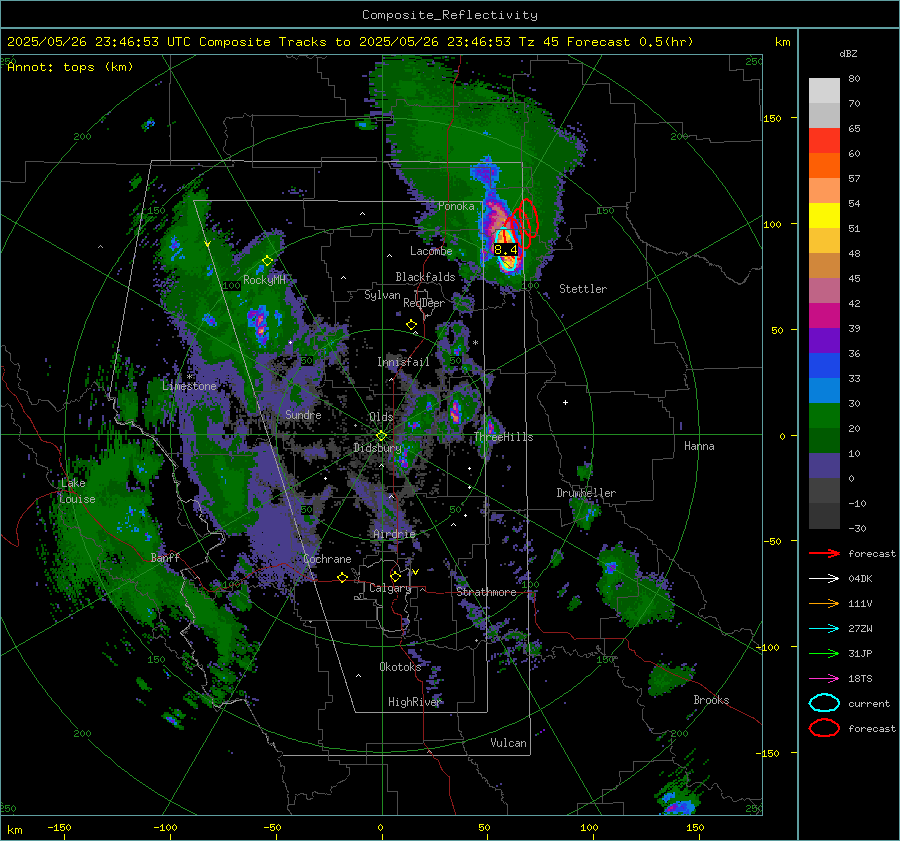Select the purple 10 dBZ color swatch

pos(824,466)
